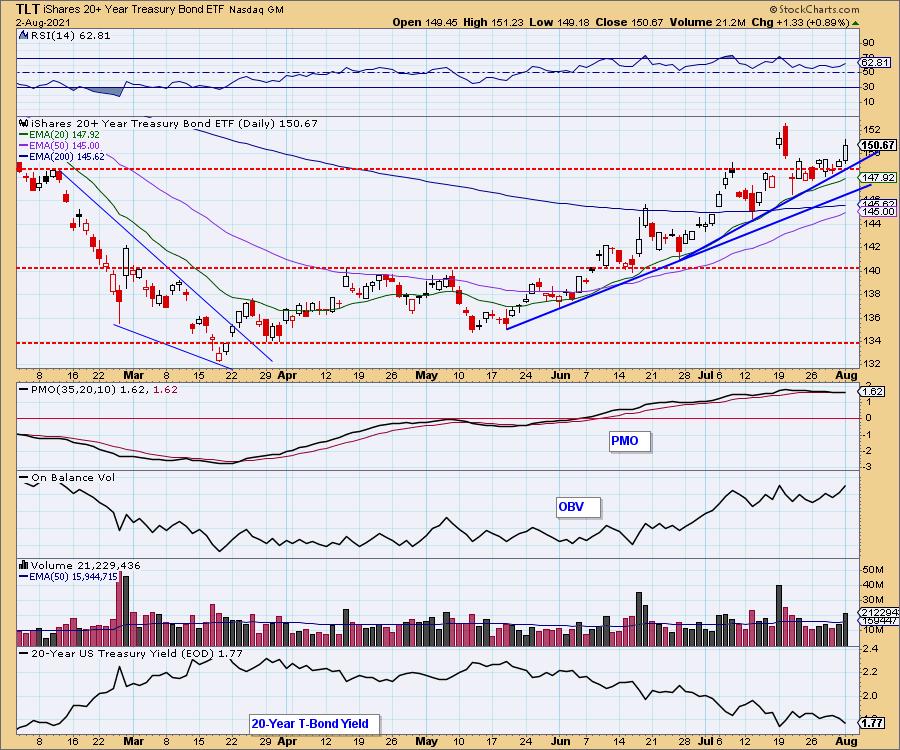Click the iShares (Daily) 150.67 price legend

[x=174, y=123]
